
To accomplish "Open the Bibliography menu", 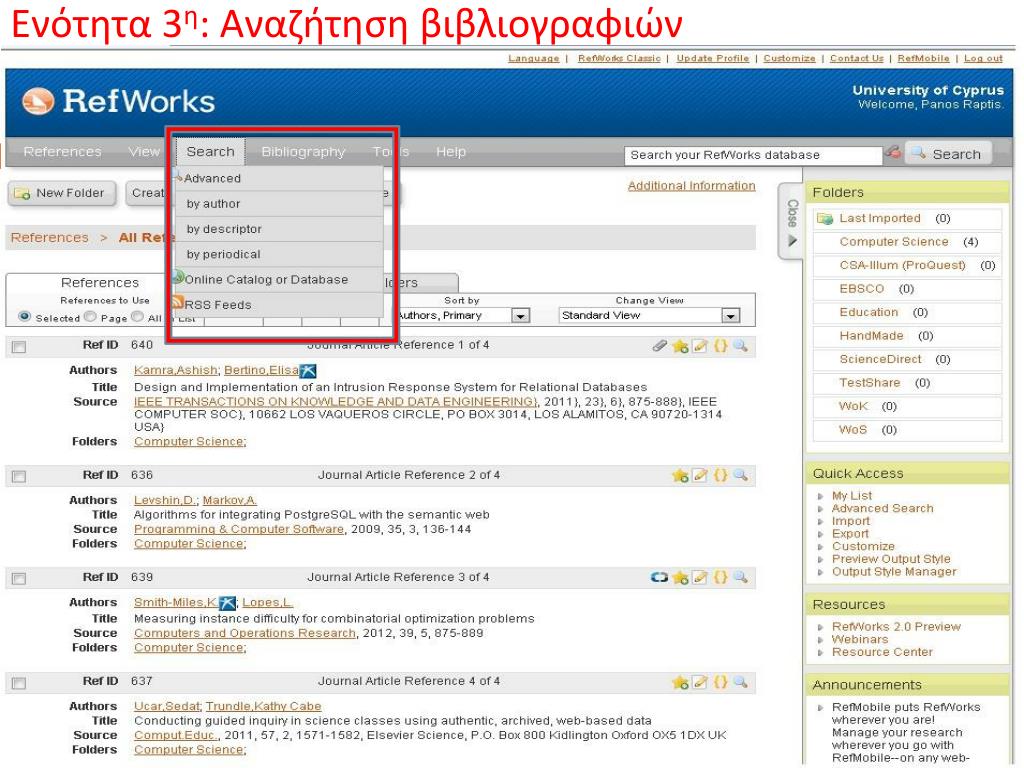I will coord(303,152).
